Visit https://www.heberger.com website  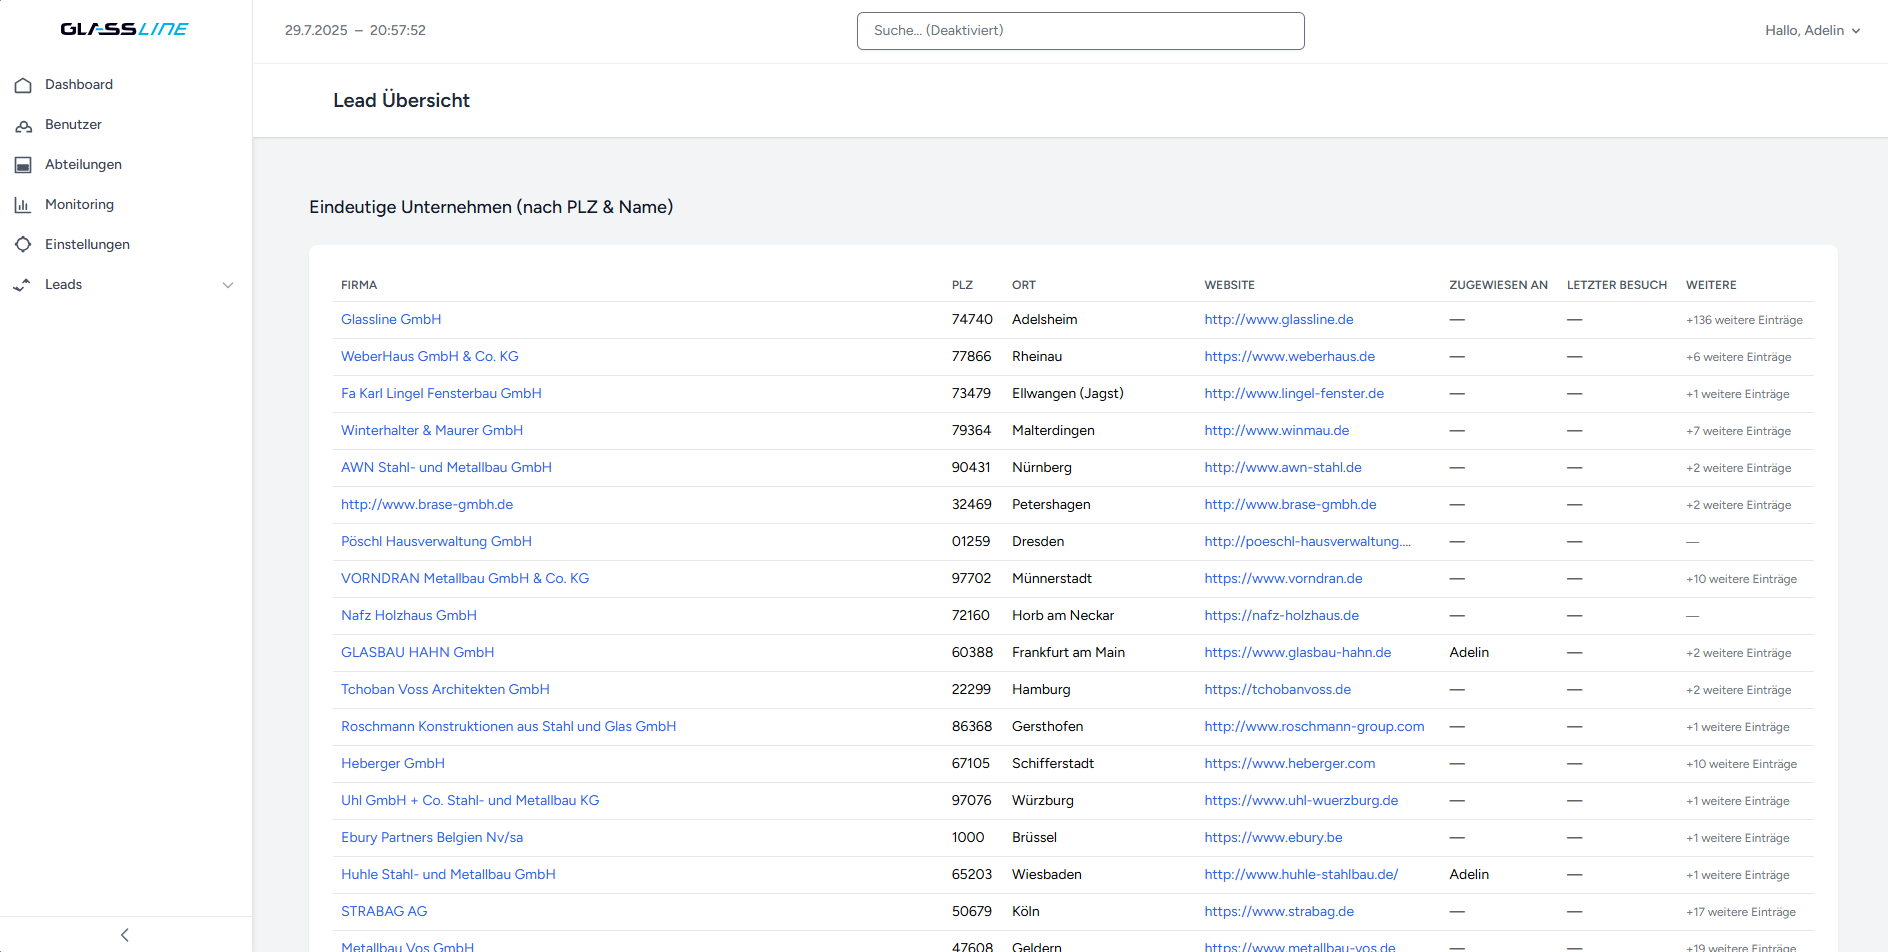point(1289,764)
